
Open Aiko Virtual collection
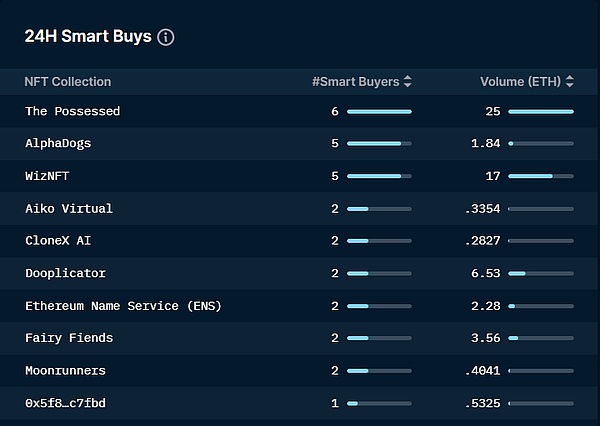pos(69,209)
